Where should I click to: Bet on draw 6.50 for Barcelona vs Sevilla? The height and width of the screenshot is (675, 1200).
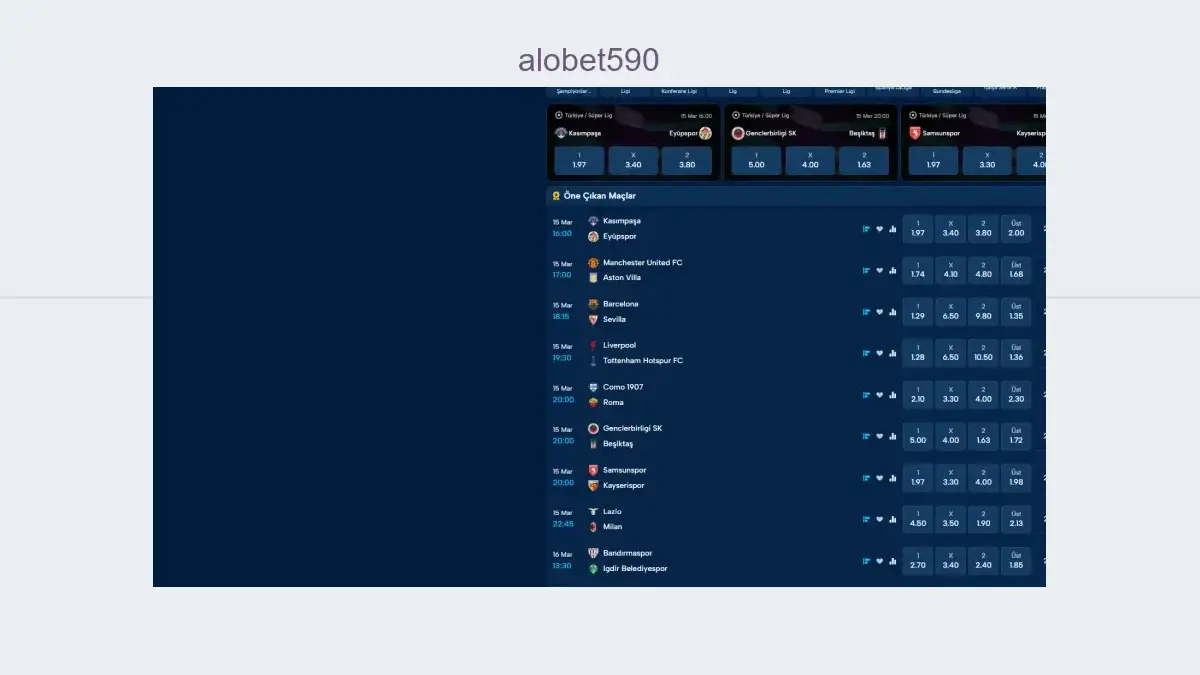coord(950,312)
